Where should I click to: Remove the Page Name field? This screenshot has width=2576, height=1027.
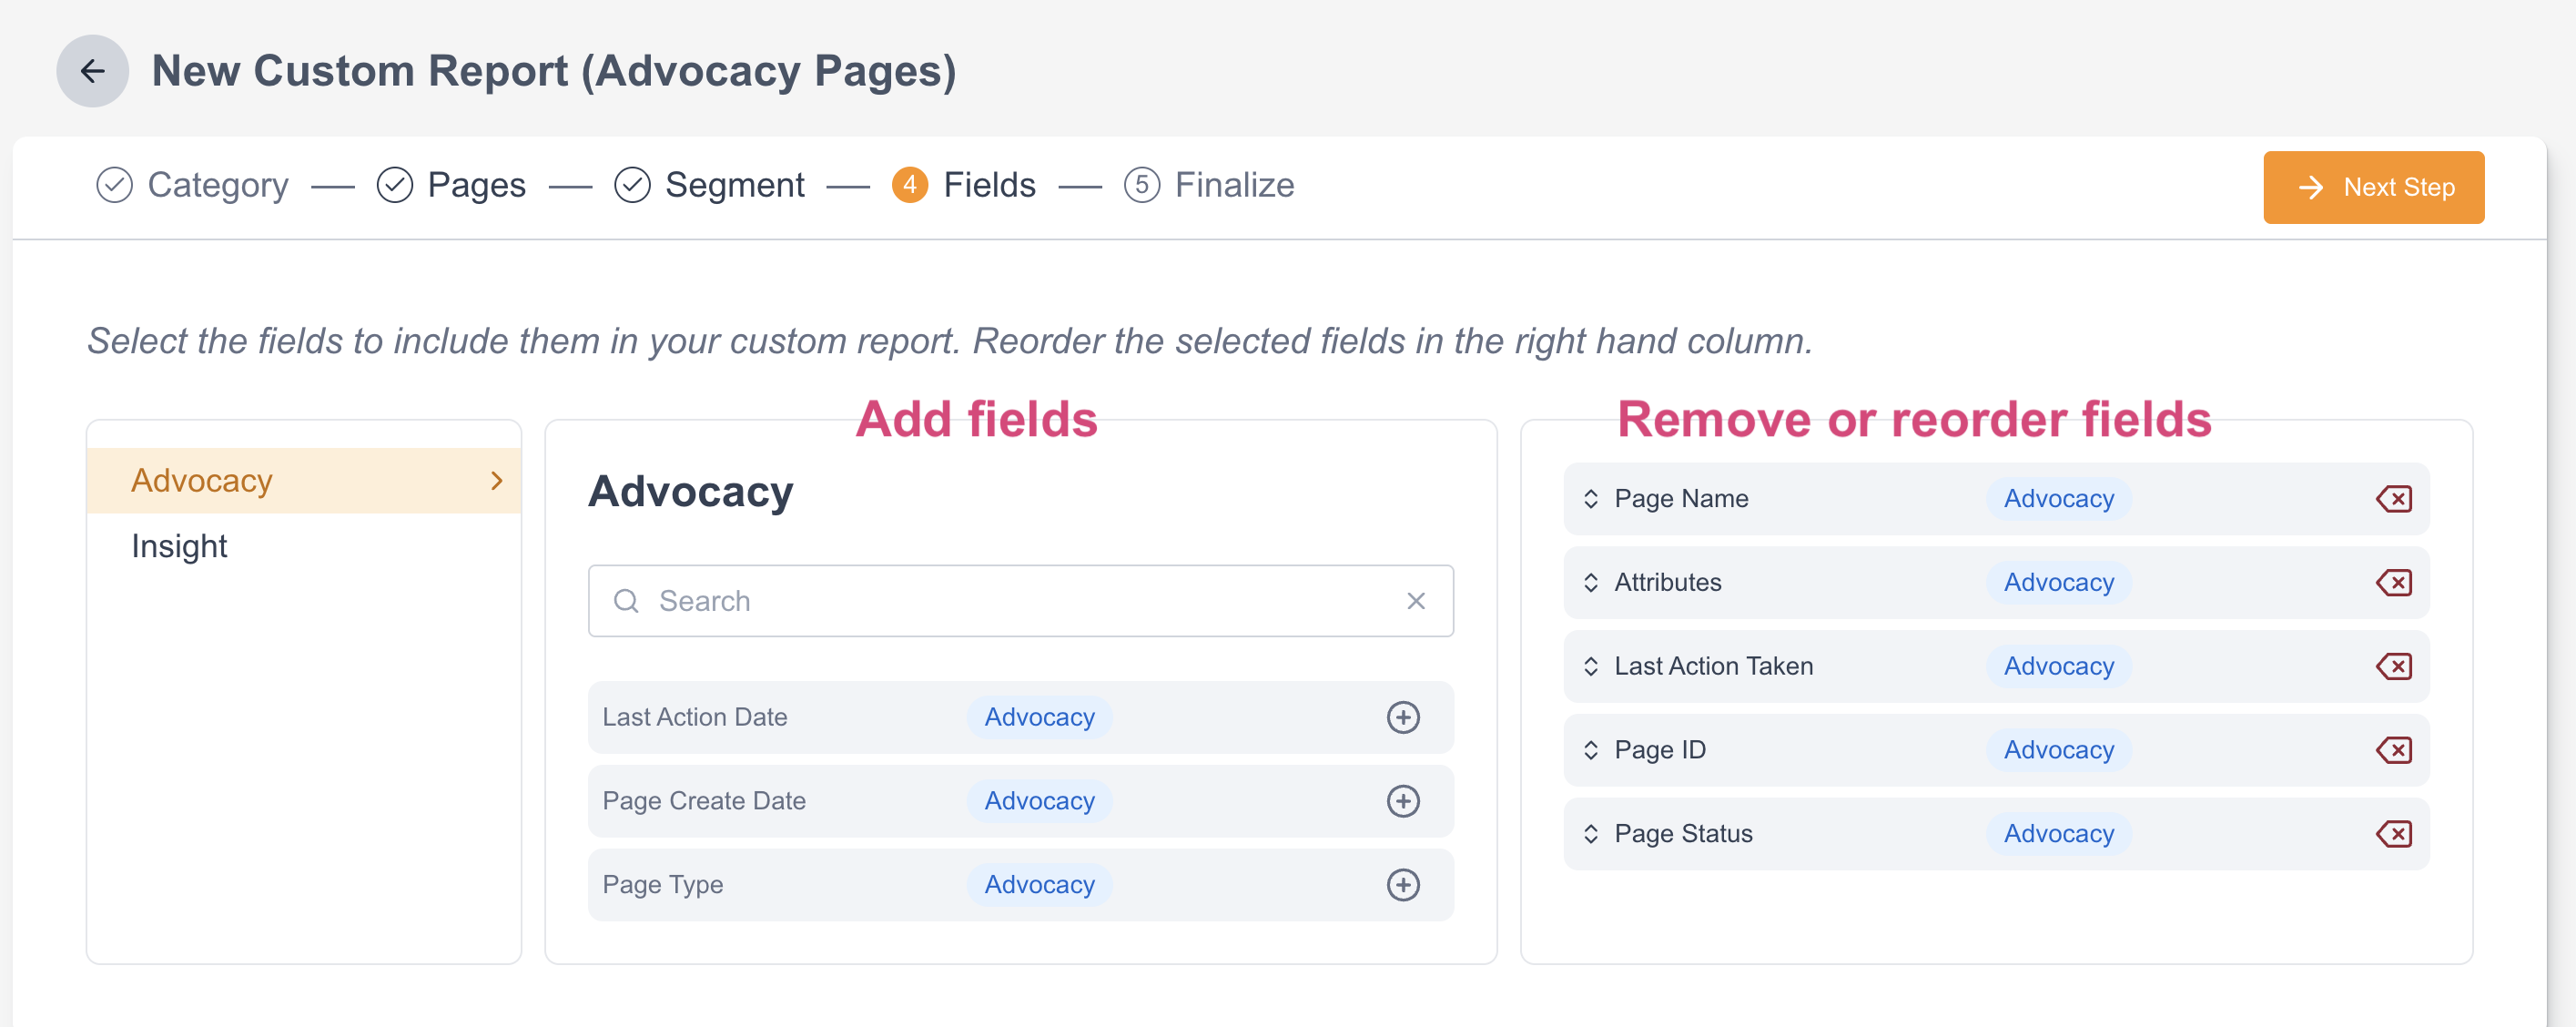(x=2393, y=499)
